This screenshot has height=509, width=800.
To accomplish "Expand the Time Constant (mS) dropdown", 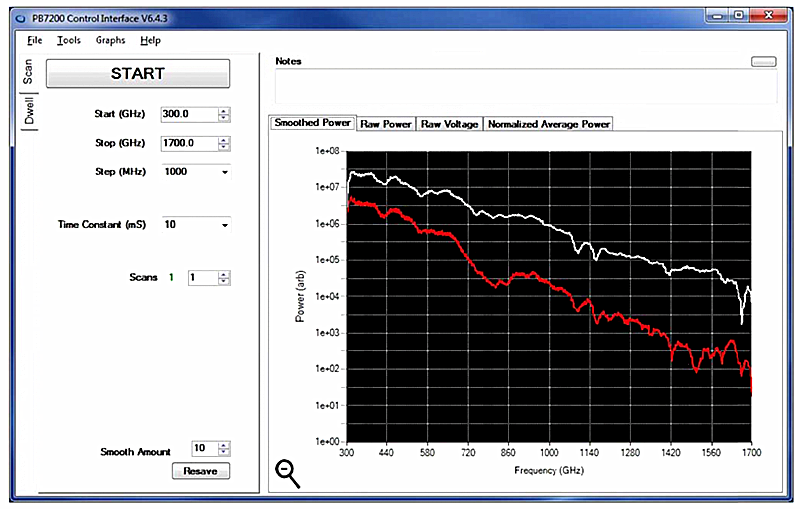I will (224, 225).
